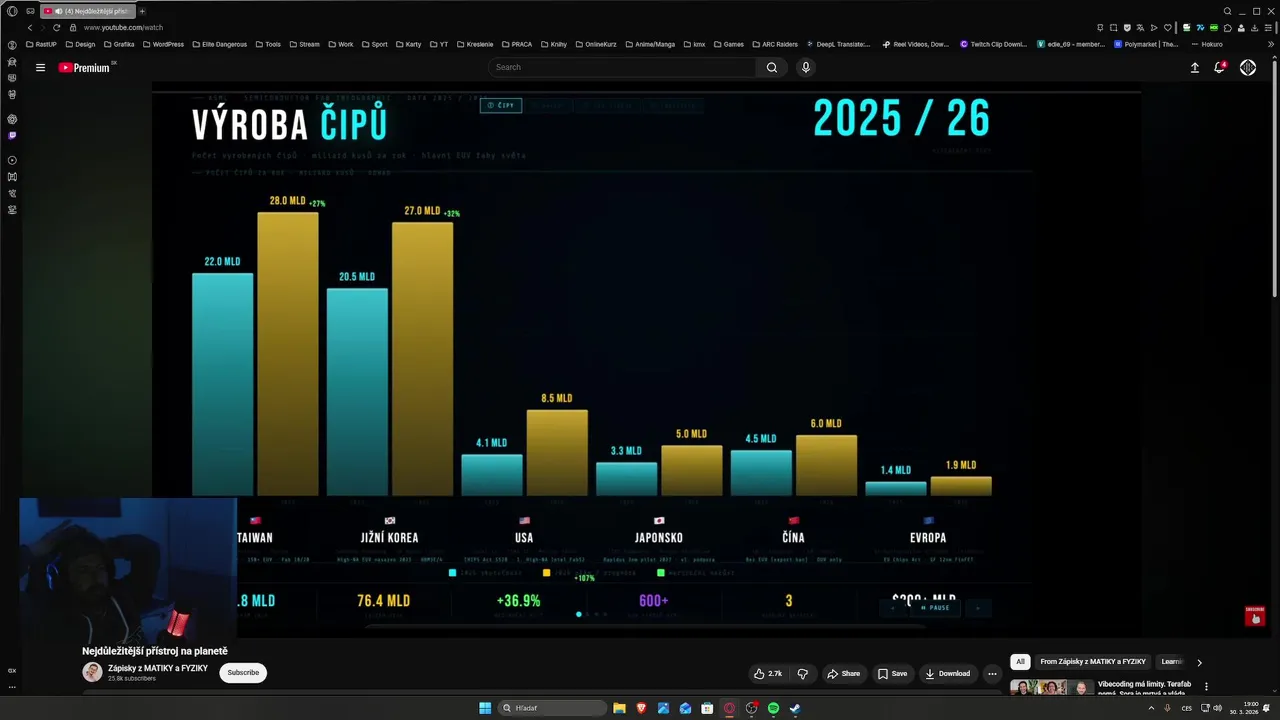Open the ARC Raiders bookmarks folder
This screenshot has width=1280, height=720.
point(774,44)
